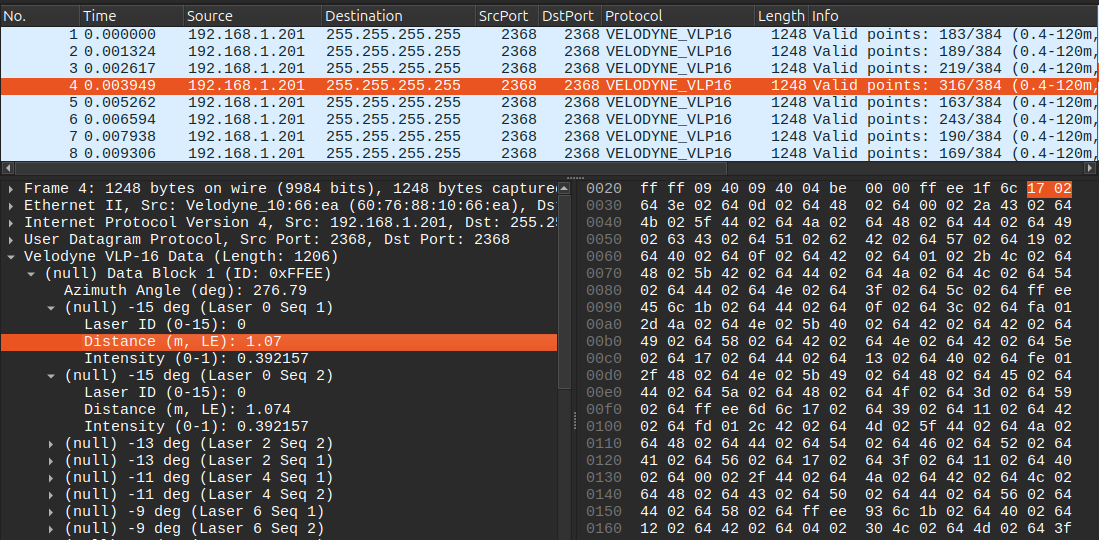The image size is (1099, 540).
Task: Collapse -15 deg (Laser 0 Seq 2) node
Action: click(x=51, y=376)
